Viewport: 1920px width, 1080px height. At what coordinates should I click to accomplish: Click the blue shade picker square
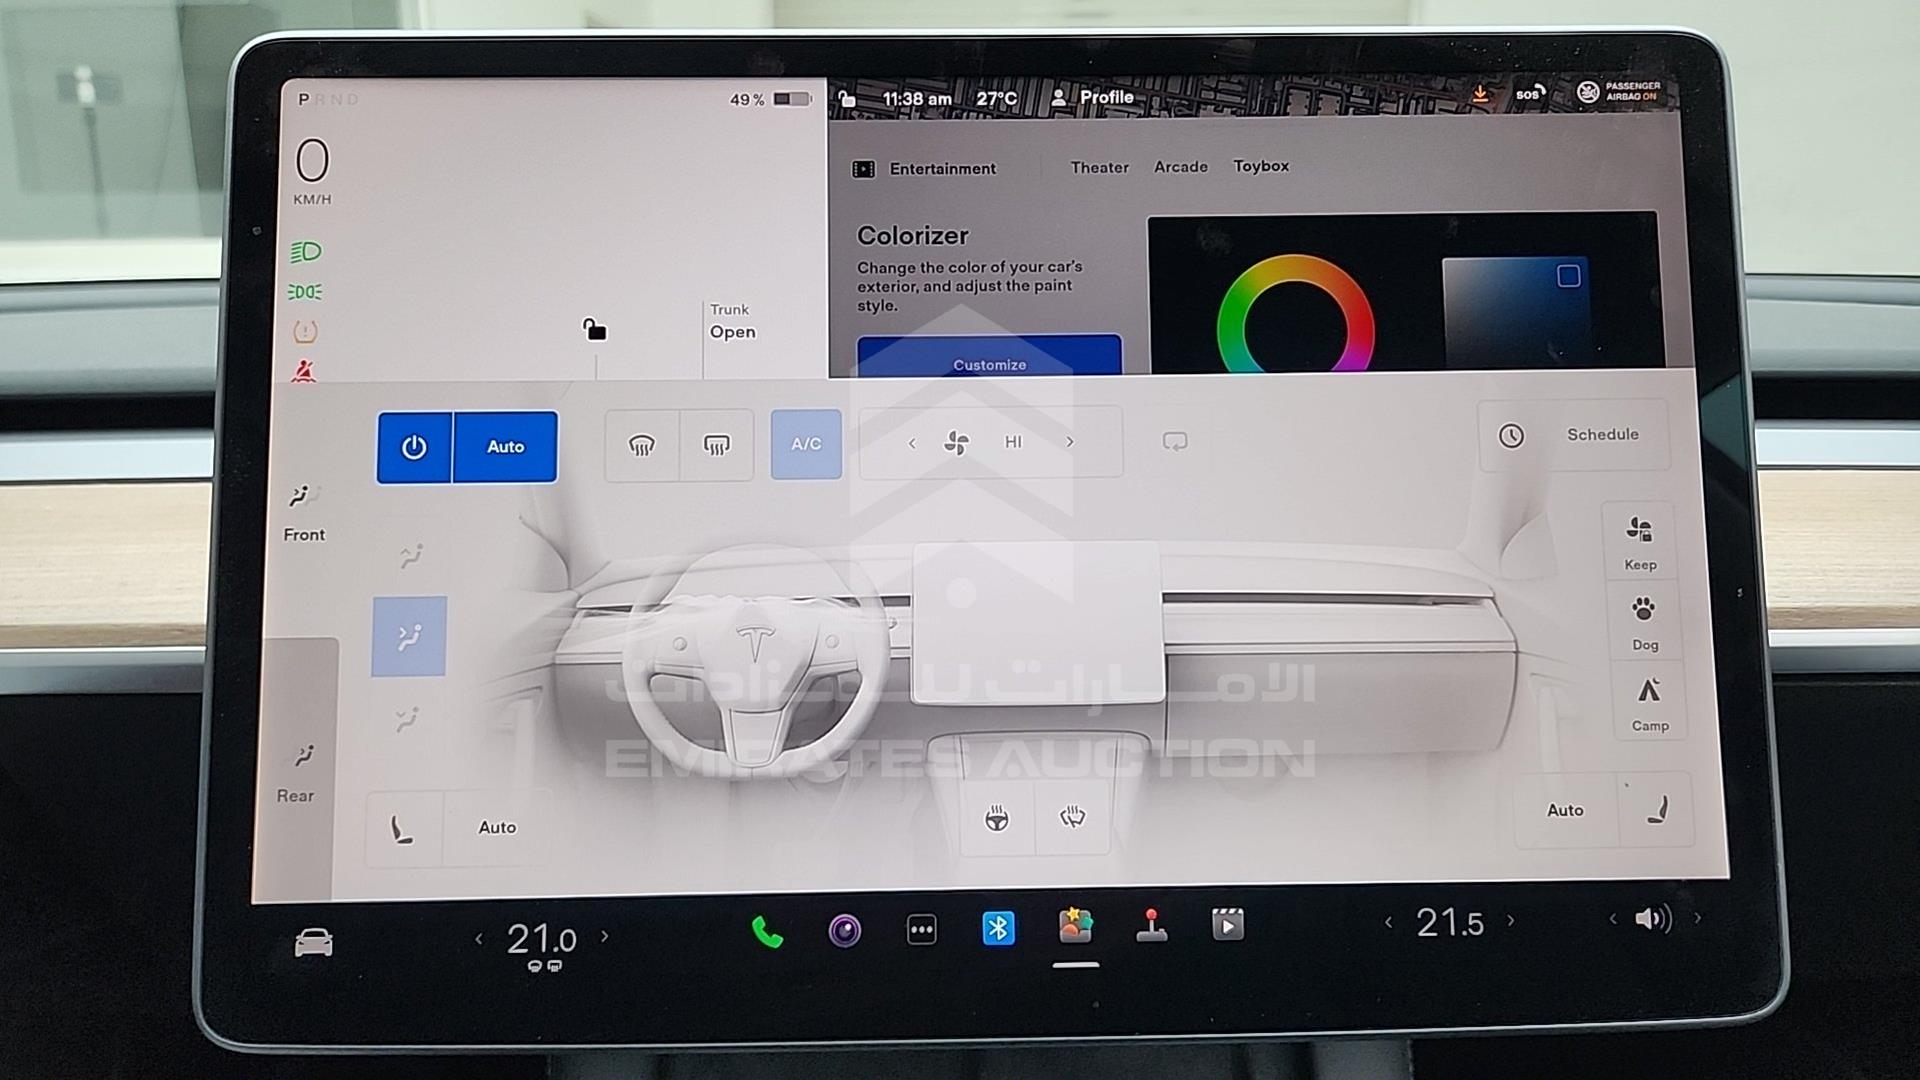(1516, 312)
